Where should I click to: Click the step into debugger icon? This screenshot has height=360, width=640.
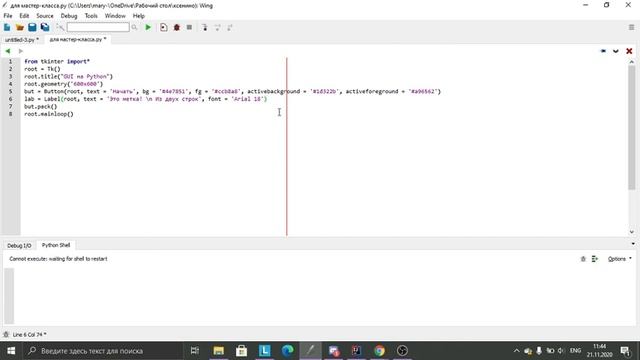point(204,27)
